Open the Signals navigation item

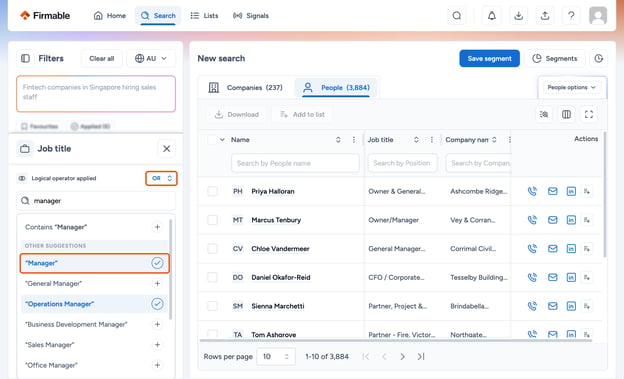point(251,16)
